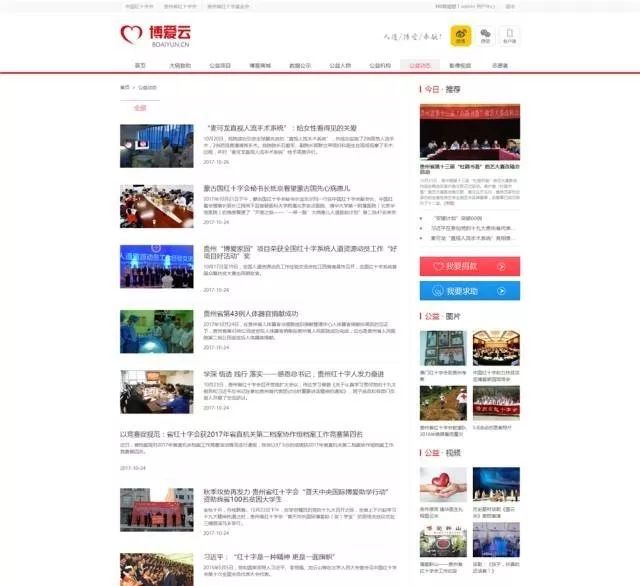This screenshot has width=640, height=586.
Task: Click the 博爱云 heart logo
Action: tap(130, 36)
